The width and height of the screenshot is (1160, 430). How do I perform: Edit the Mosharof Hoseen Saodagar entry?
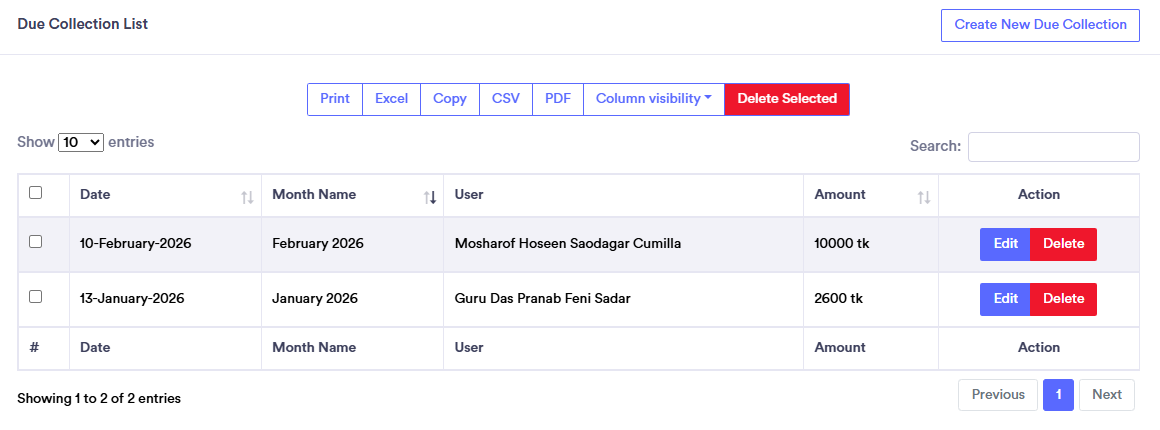[1005, 244]
